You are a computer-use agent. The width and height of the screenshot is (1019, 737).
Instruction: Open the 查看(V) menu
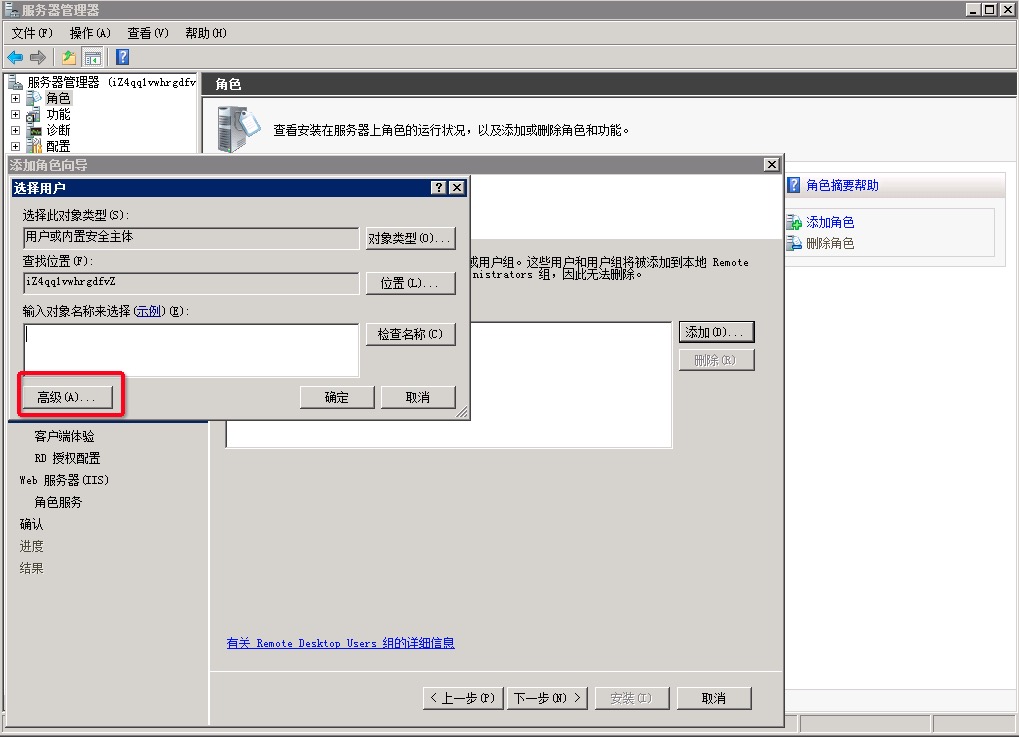click(148, 33)
